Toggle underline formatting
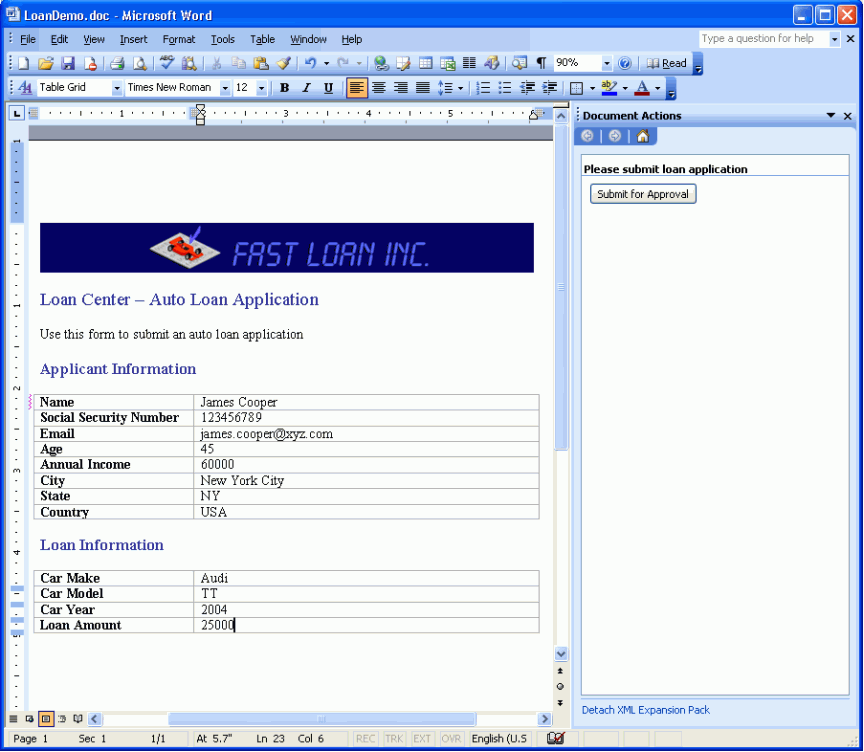864x752 pixels. 328,88
